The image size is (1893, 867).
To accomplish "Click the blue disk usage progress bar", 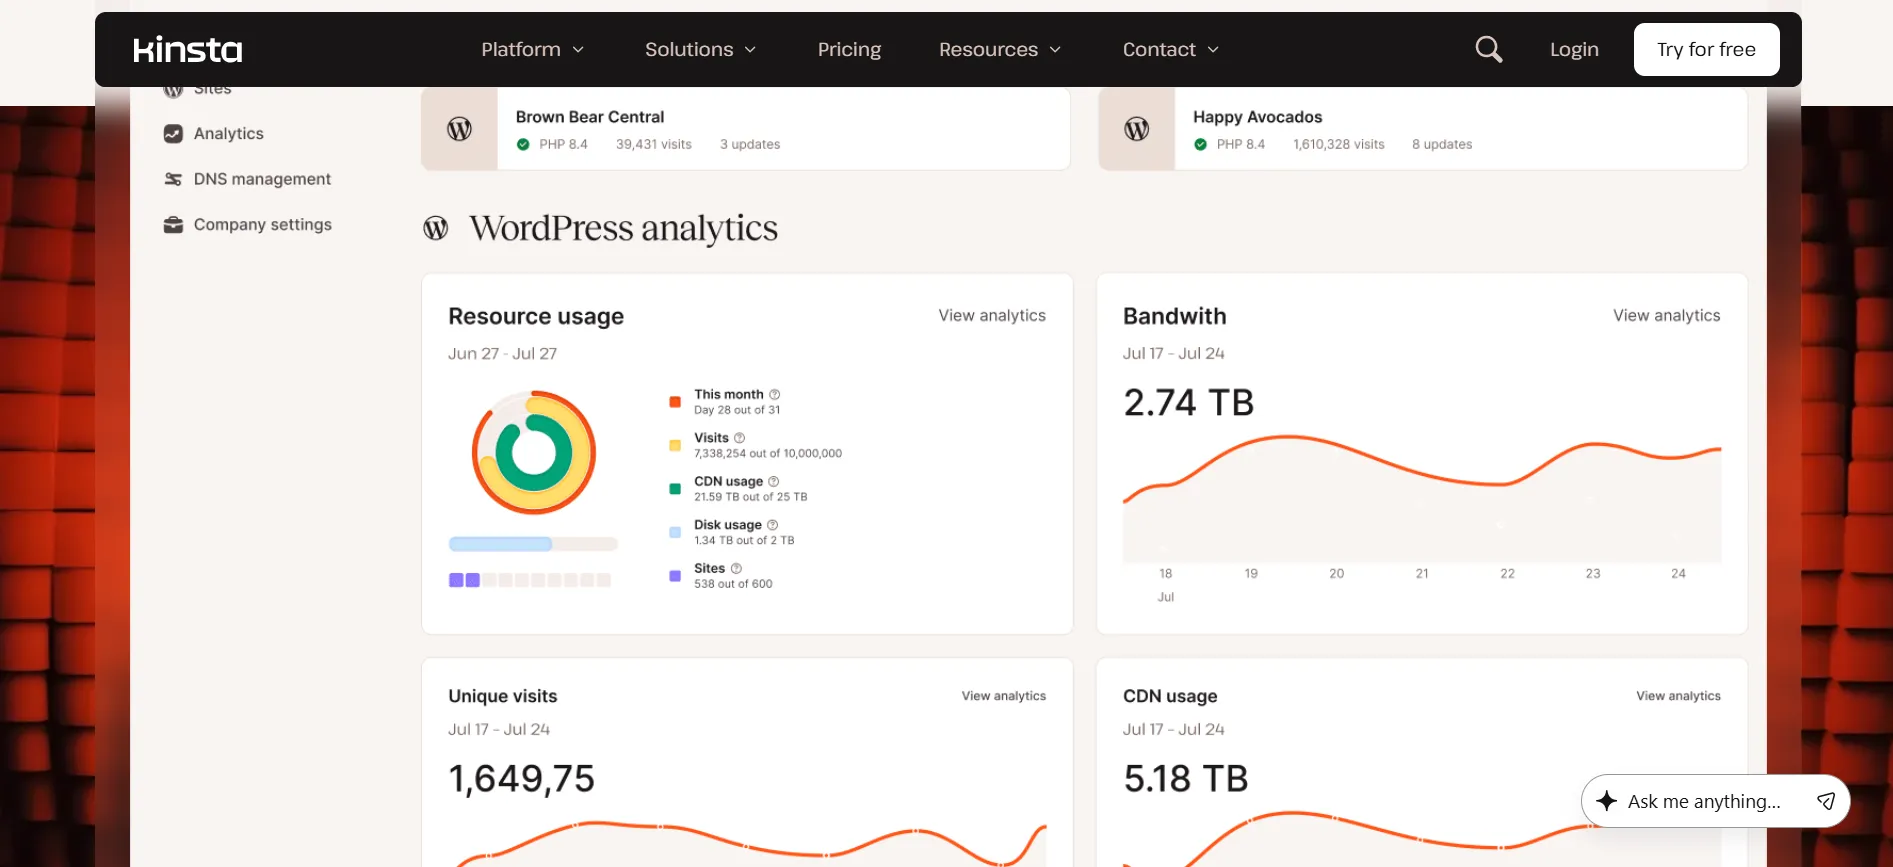I will [x=533, y=544].
